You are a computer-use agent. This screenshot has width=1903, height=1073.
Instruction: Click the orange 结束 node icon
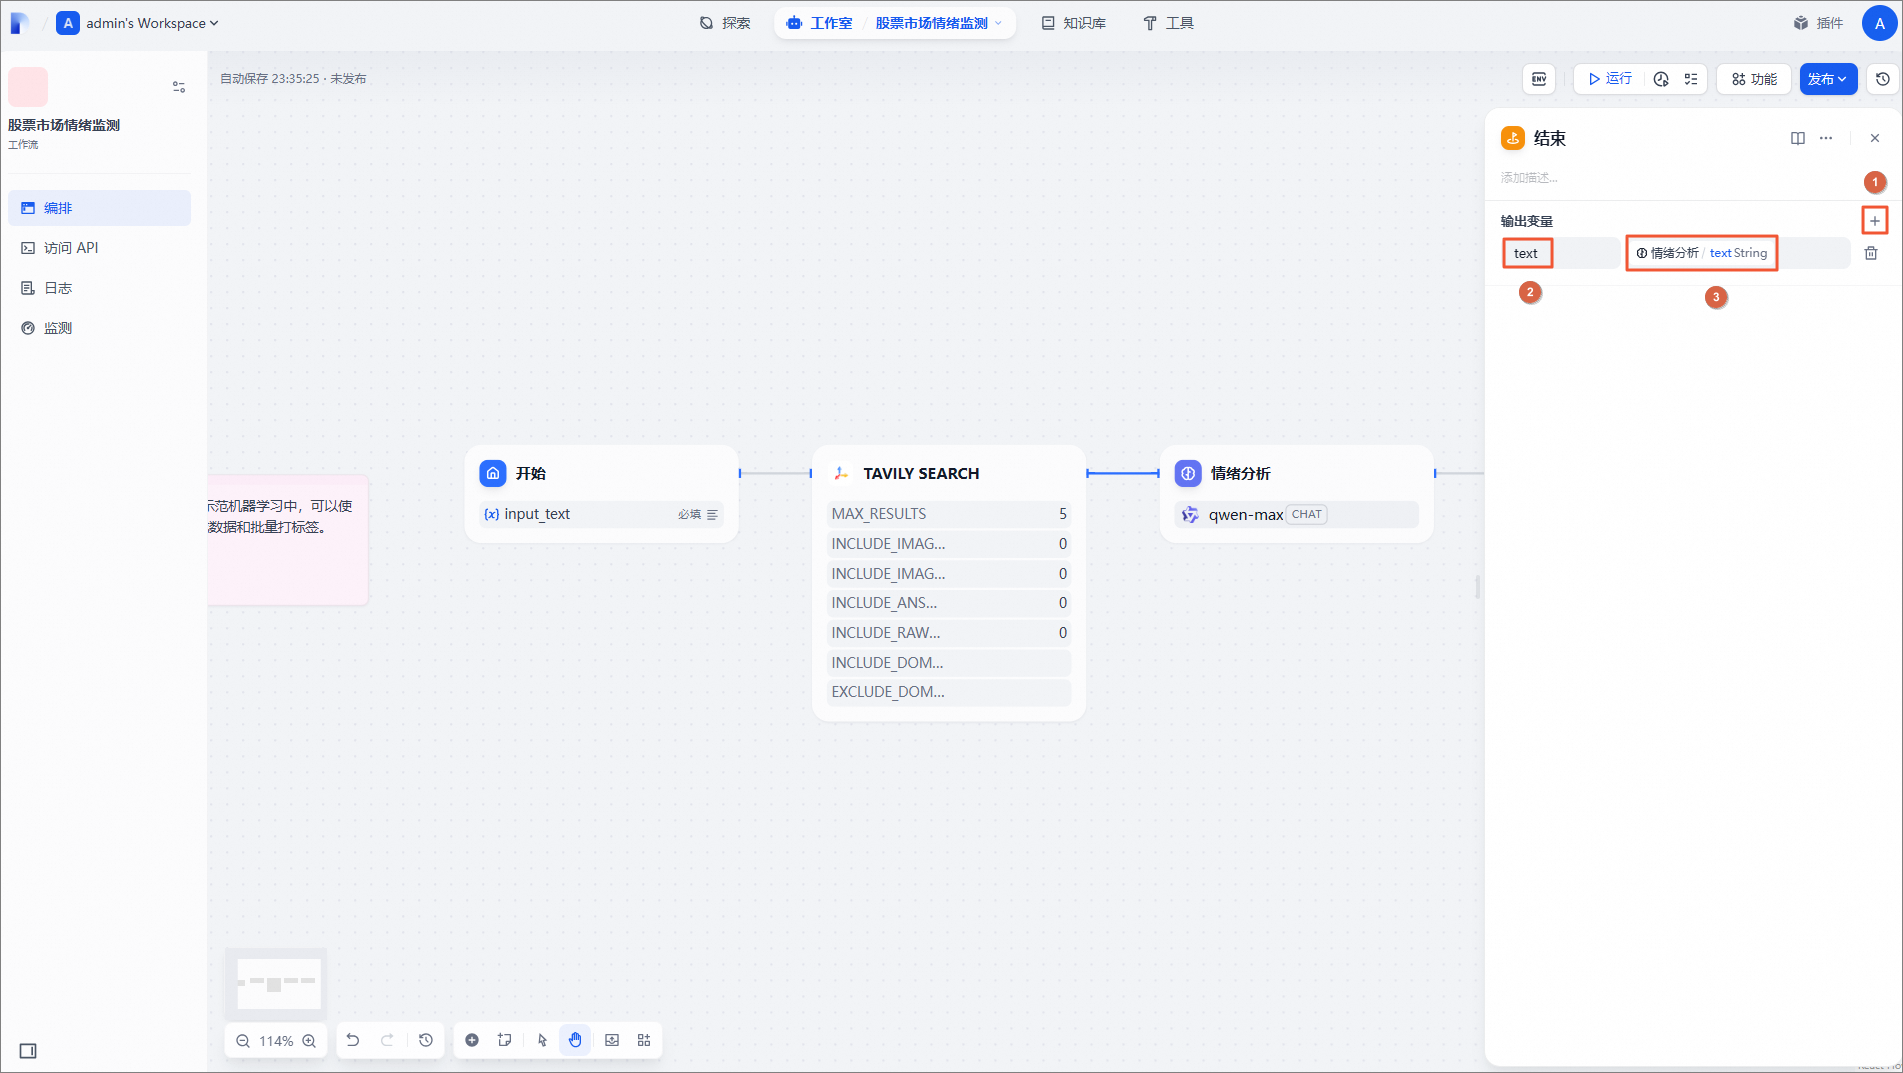(1513, 138)
